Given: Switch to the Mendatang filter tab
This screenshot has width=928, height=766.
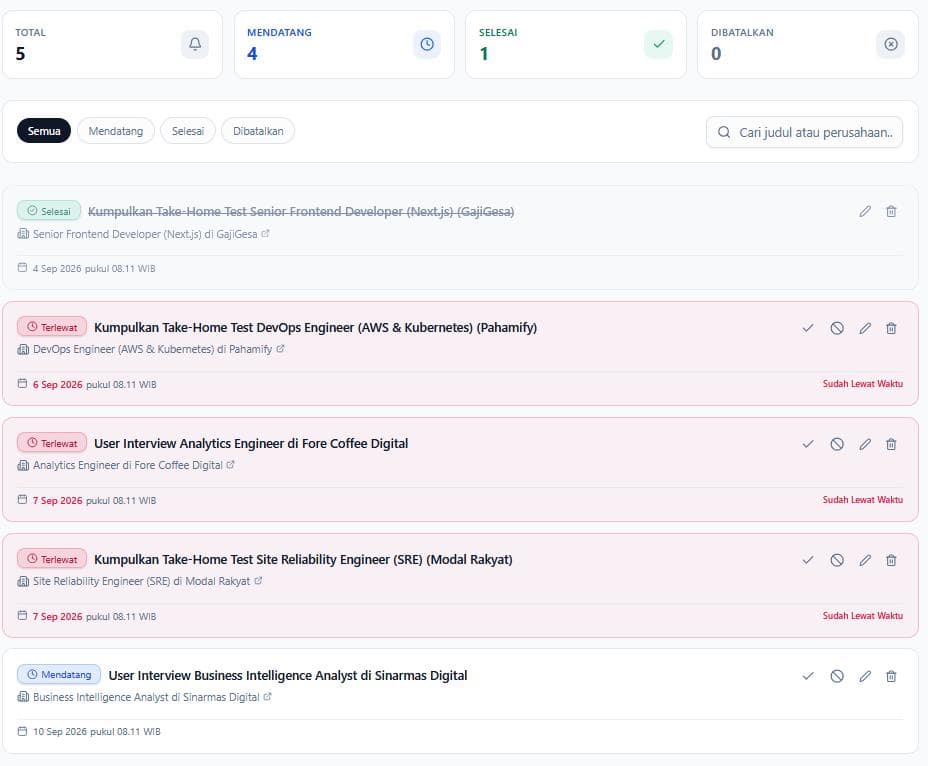Looking at the screenshot, I should tap(115, 131).
